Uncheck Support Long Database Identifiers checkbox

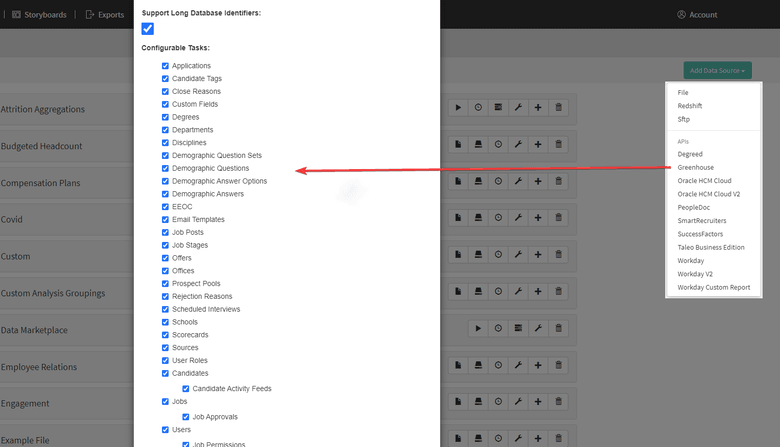148,29
